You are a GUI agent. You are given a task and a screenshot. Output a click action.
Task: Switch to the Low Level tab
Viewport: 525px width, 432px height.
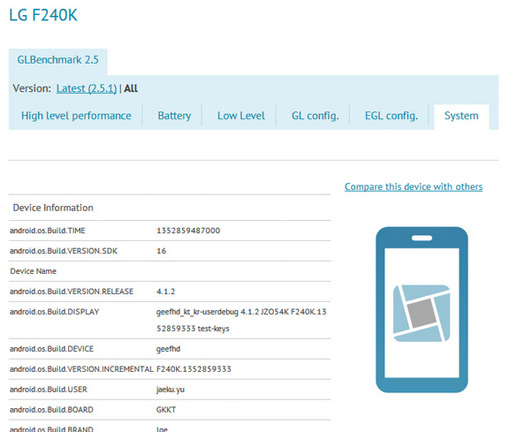coord(241,116)
